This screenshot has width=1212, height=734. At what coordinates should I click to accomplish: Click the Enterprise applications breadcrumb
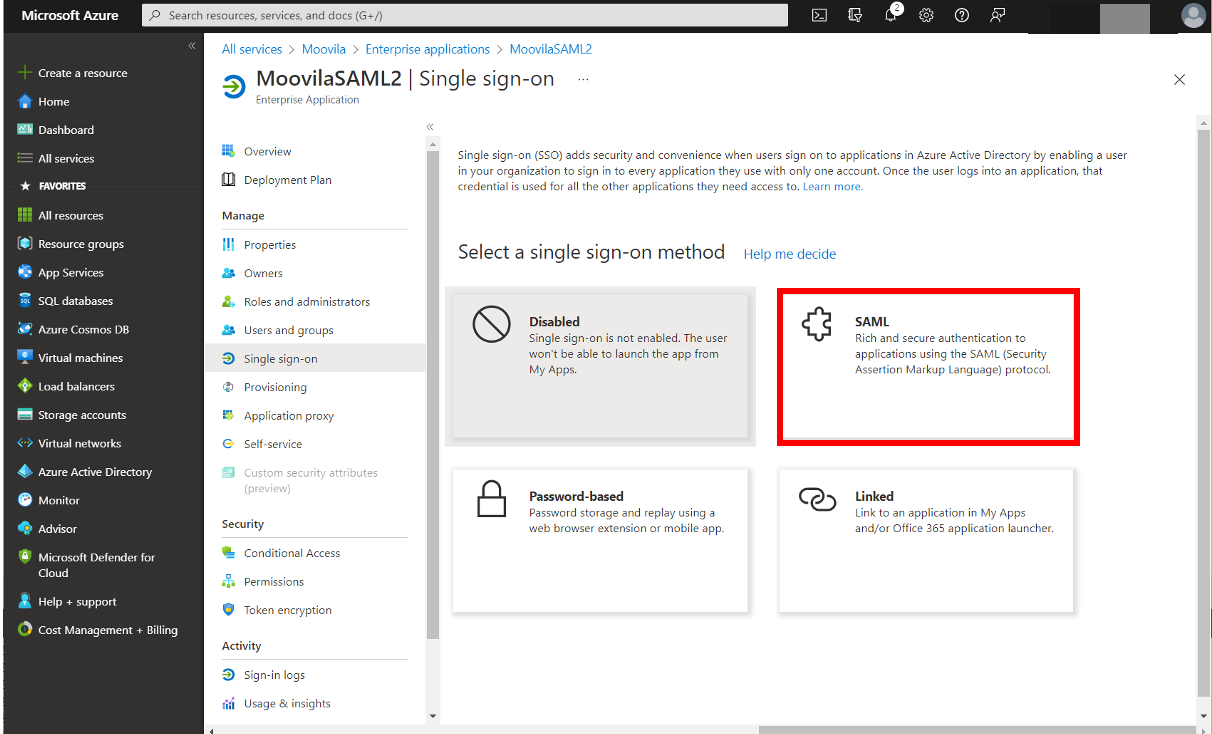pos(427,49)
